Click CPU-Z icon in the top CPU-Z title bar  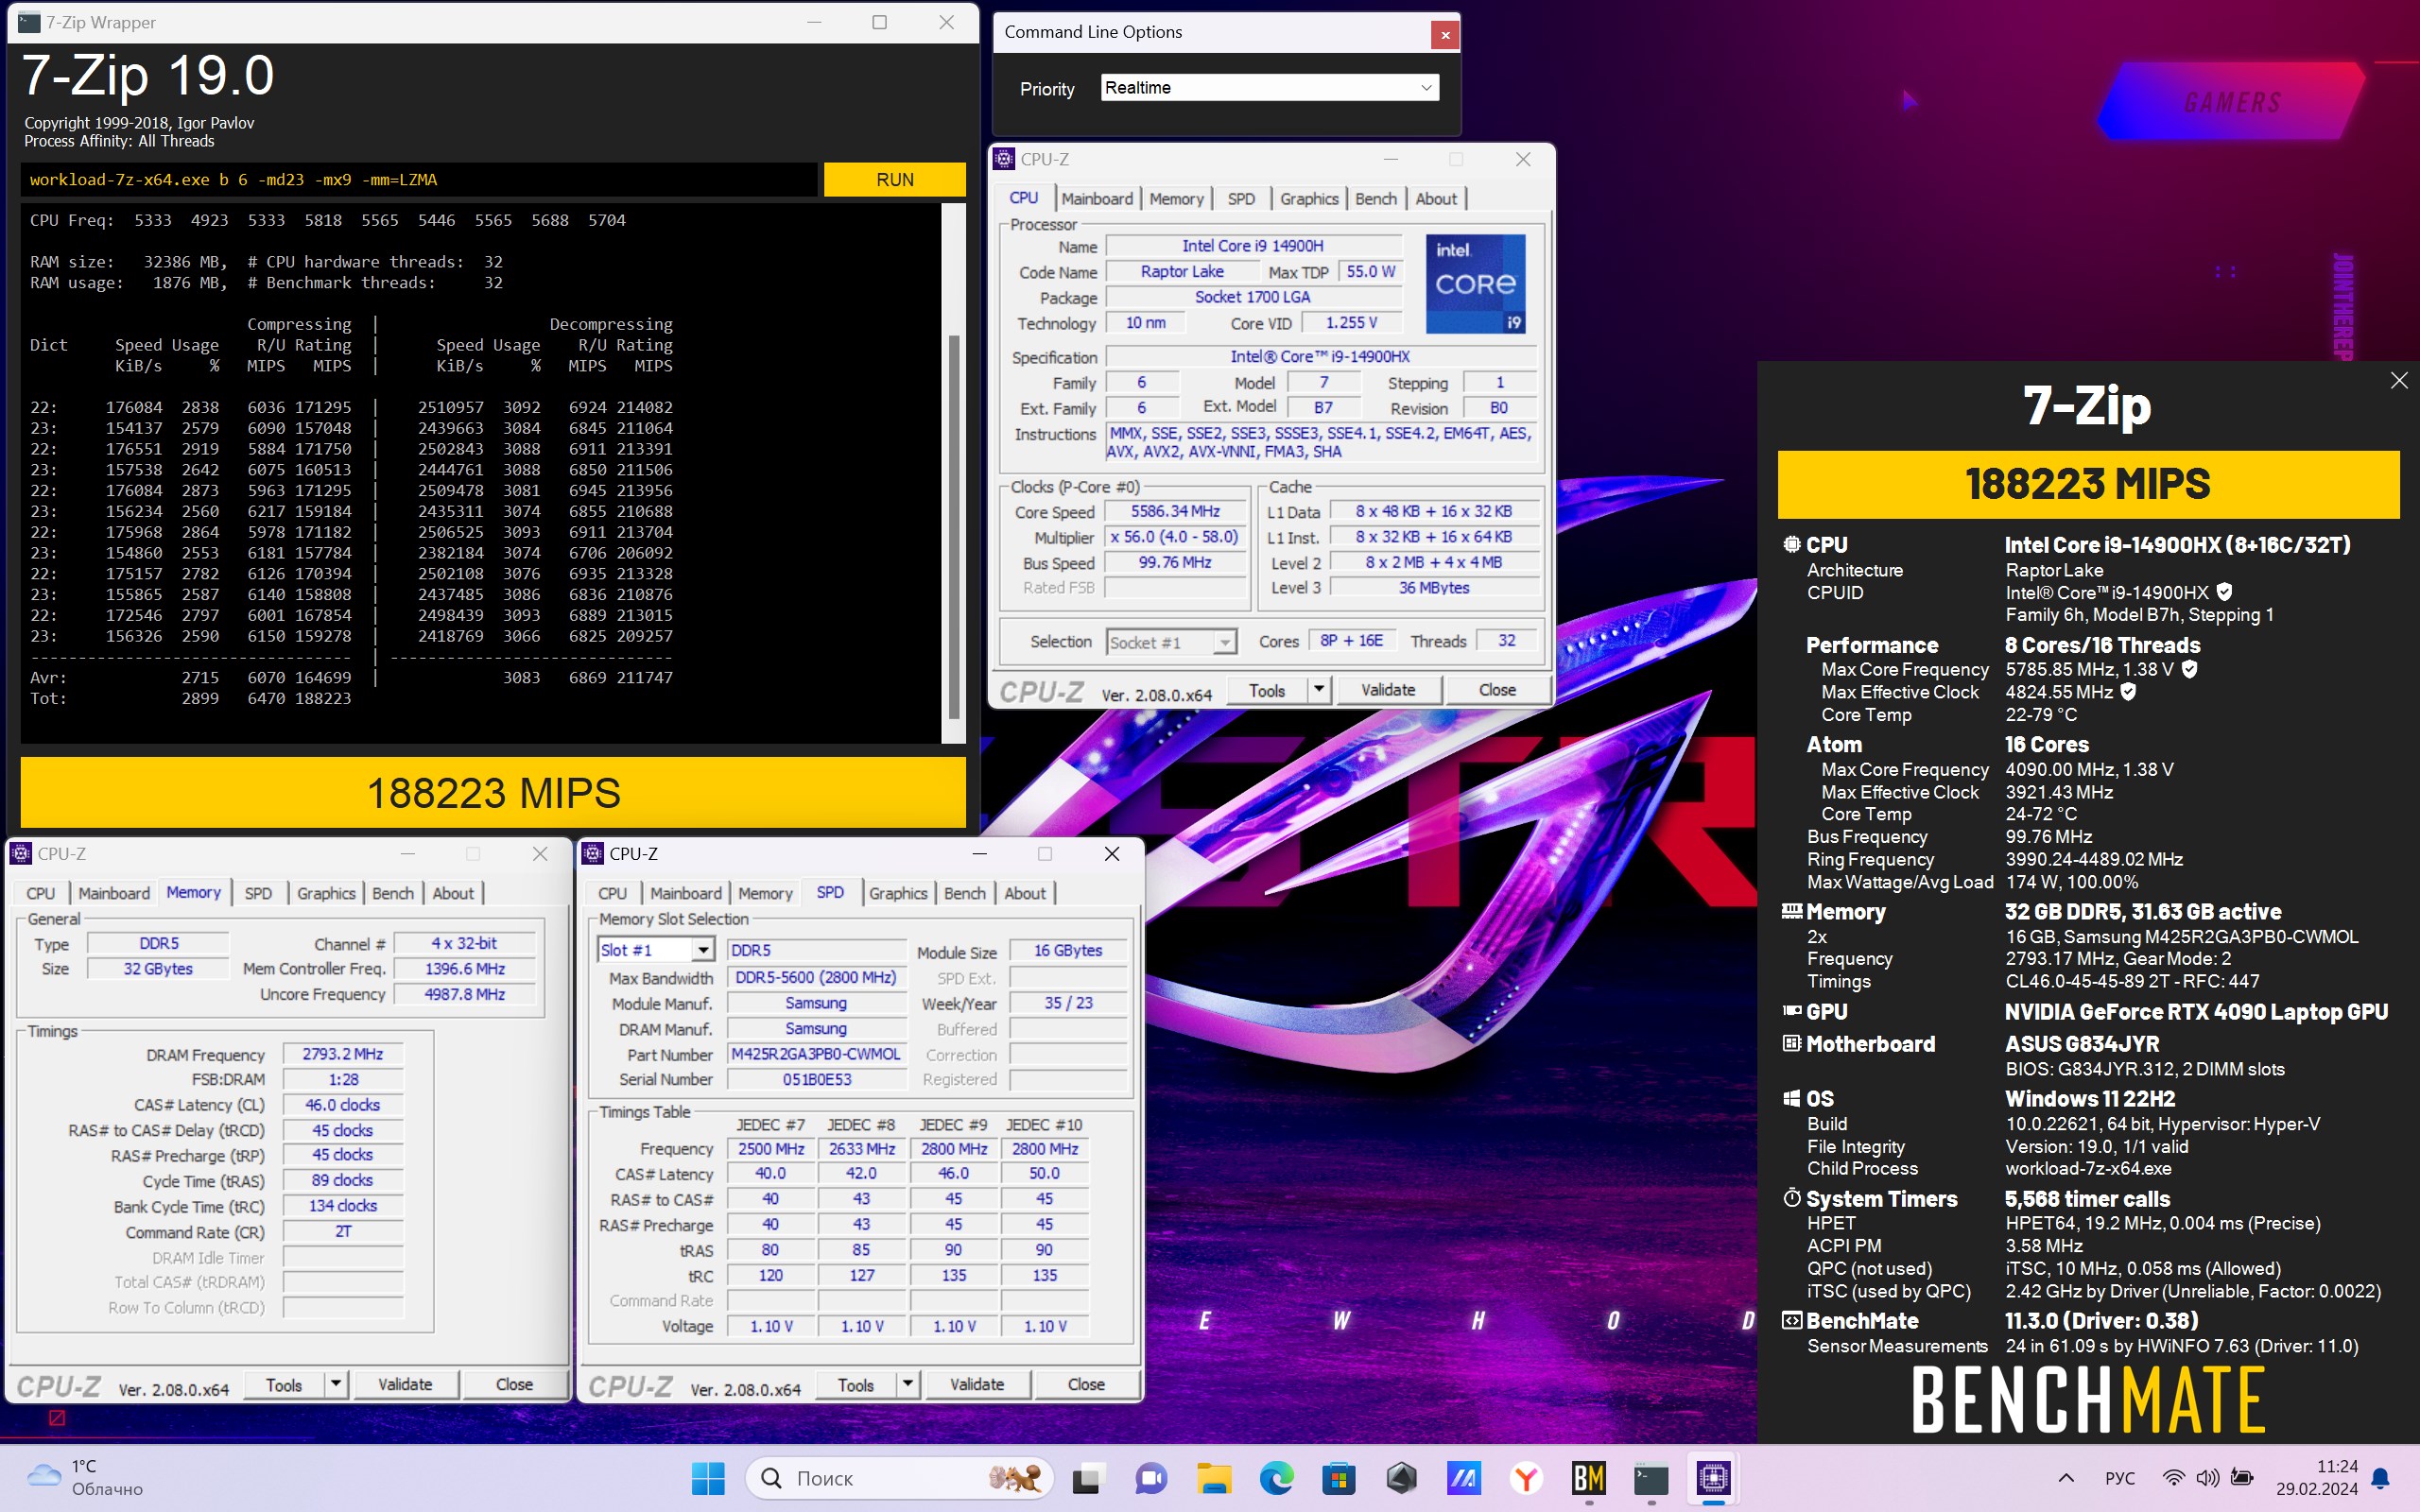click(1003, 159)
